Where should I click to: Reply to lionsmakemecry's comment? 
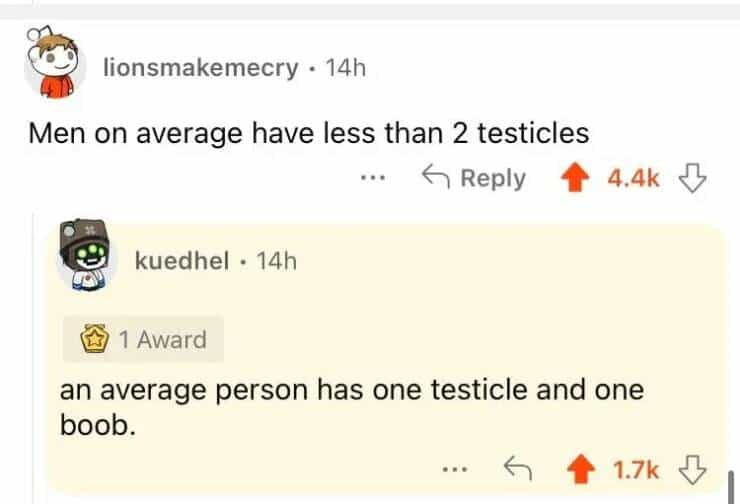tap(473, 178)
